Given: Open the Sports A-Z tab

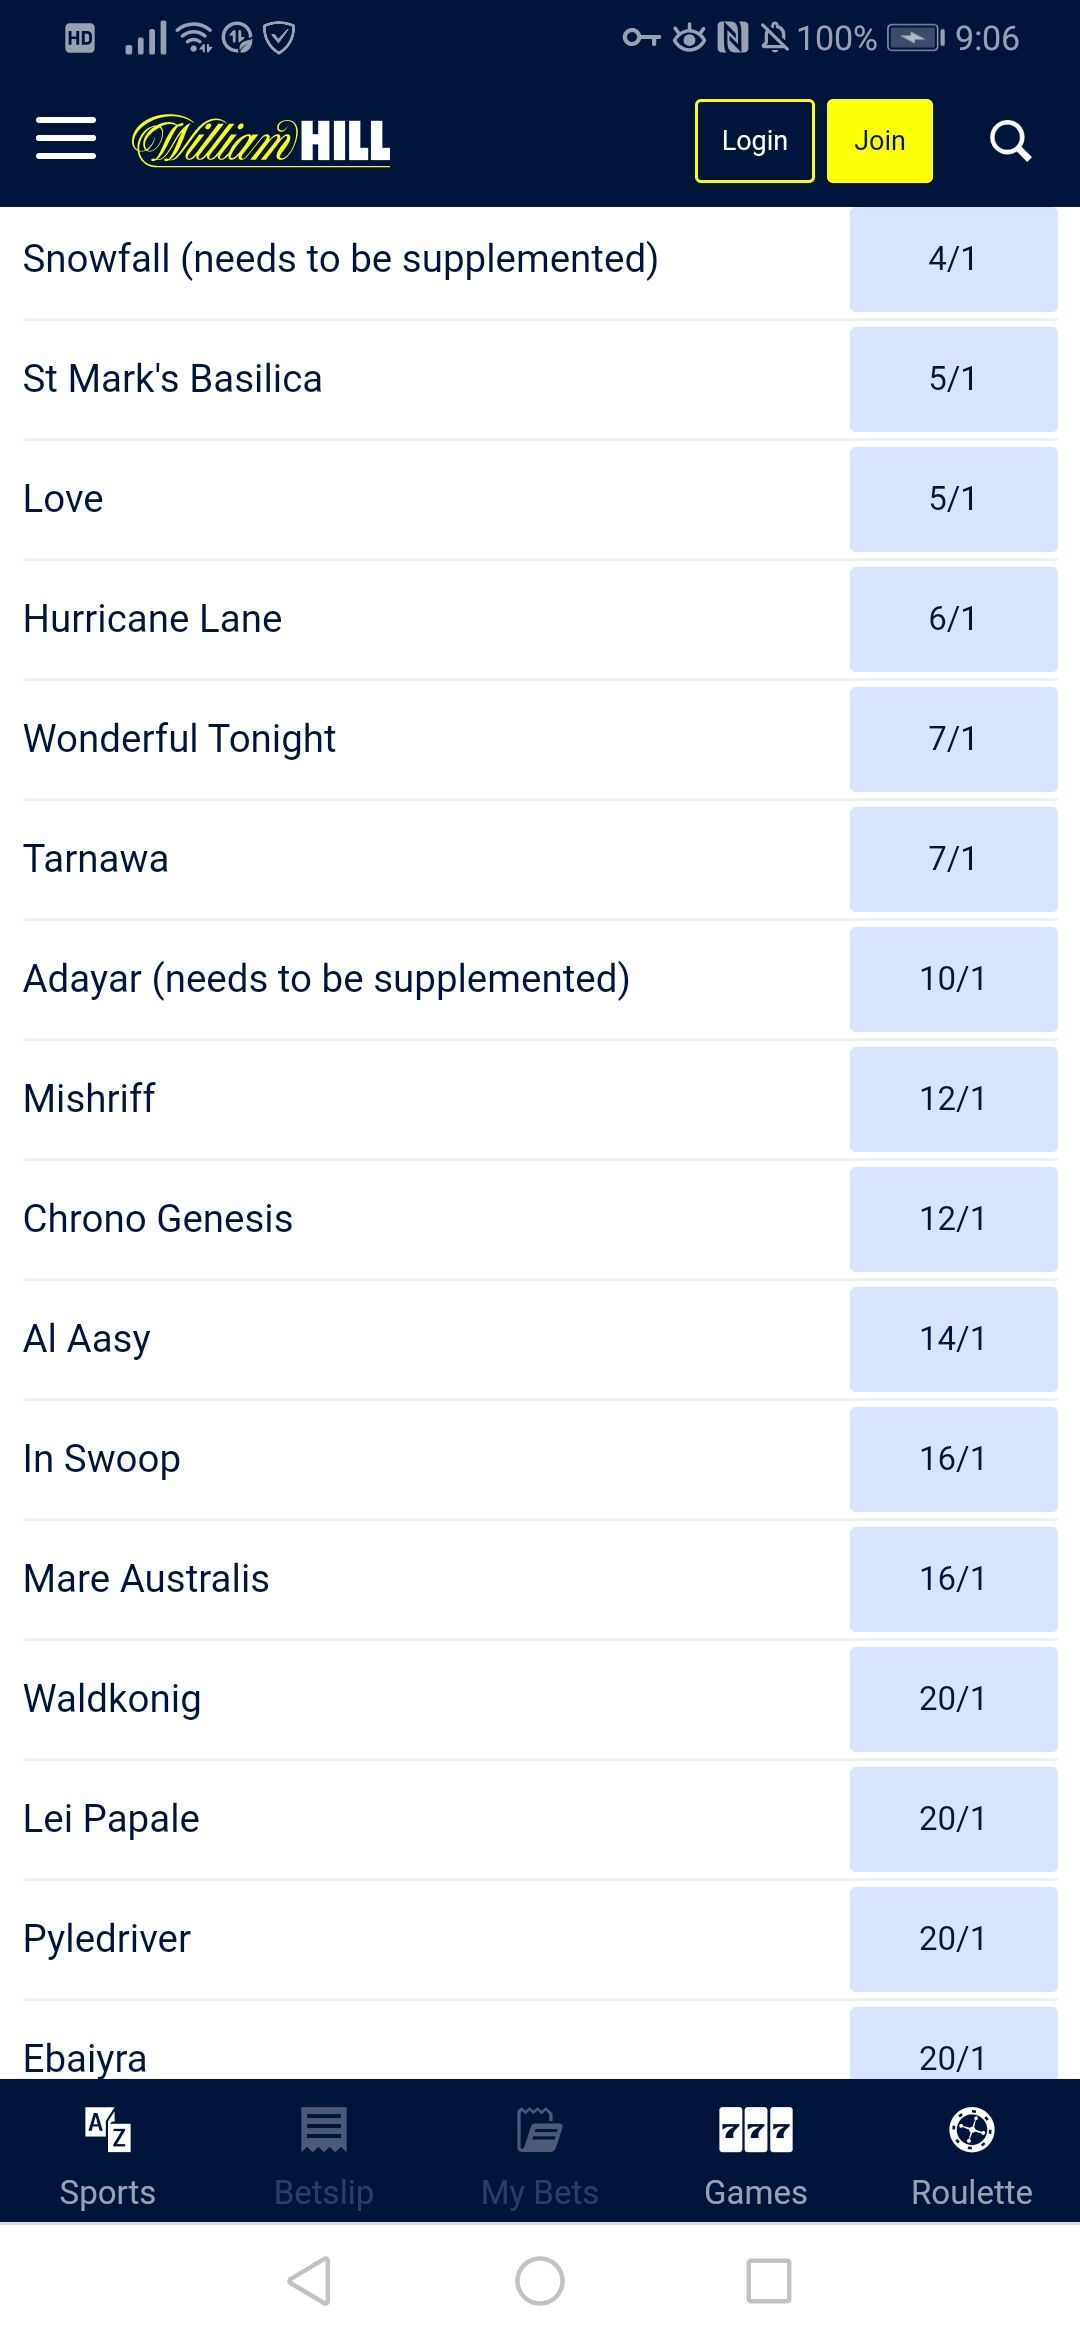Looking at the screenshot, I should [108, 2153].
